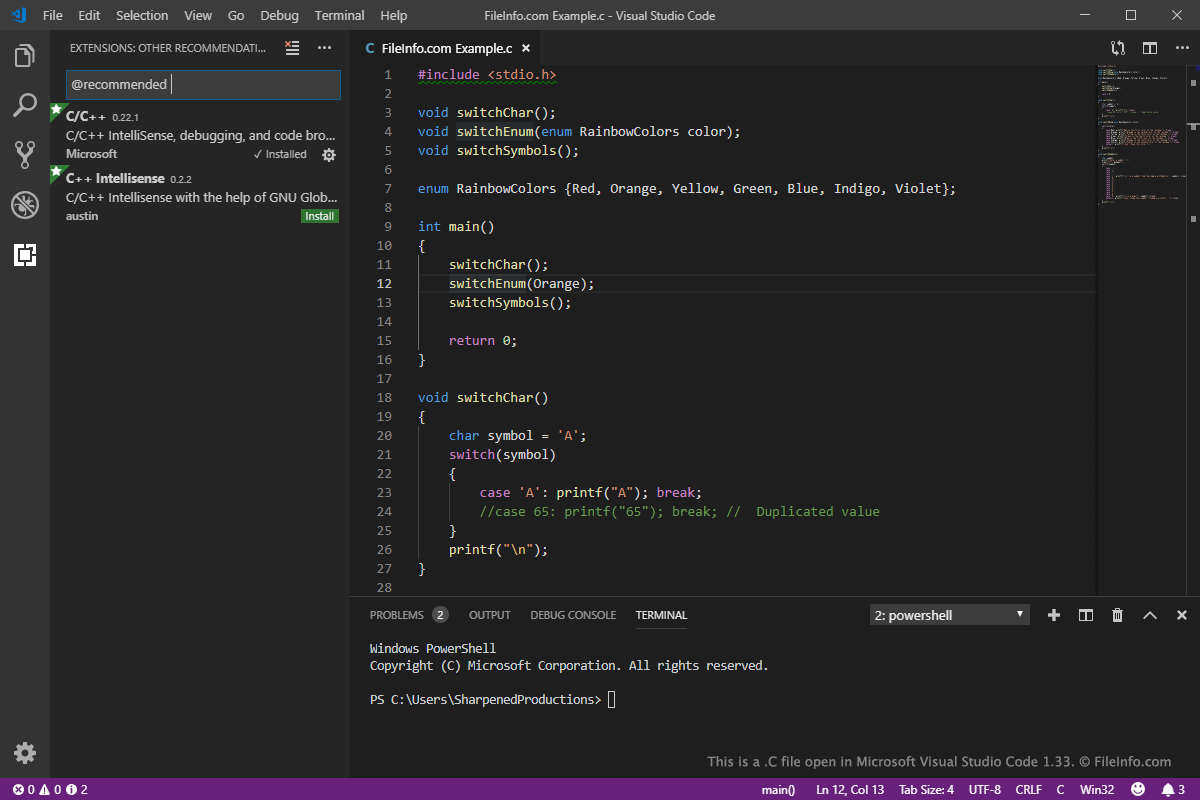Add a new terminal with plus icon

pyautogui.click(x=1053, y=615)
